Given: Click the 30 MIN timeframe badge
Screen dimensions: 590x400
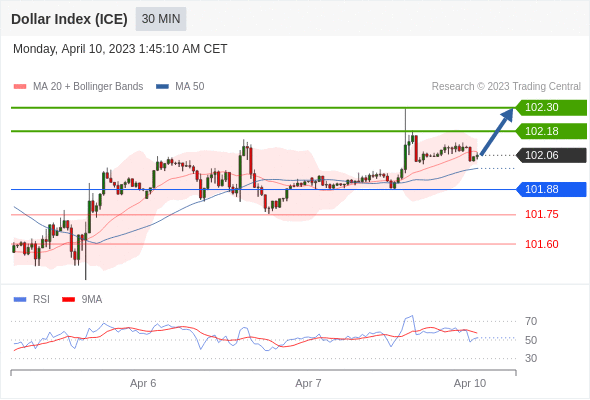Looking at the screenshot, I should click(x=161, y=19).
